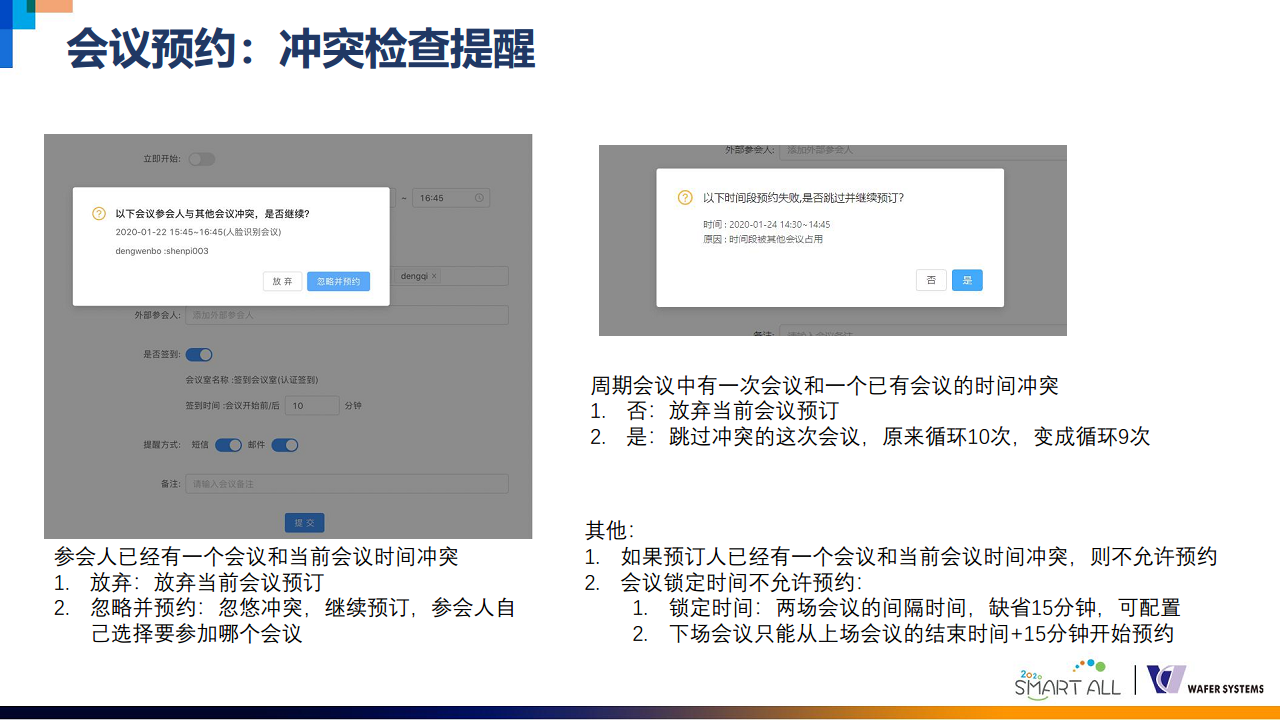
Task: Click the 备注 input in left form
Action: (346, 484)
